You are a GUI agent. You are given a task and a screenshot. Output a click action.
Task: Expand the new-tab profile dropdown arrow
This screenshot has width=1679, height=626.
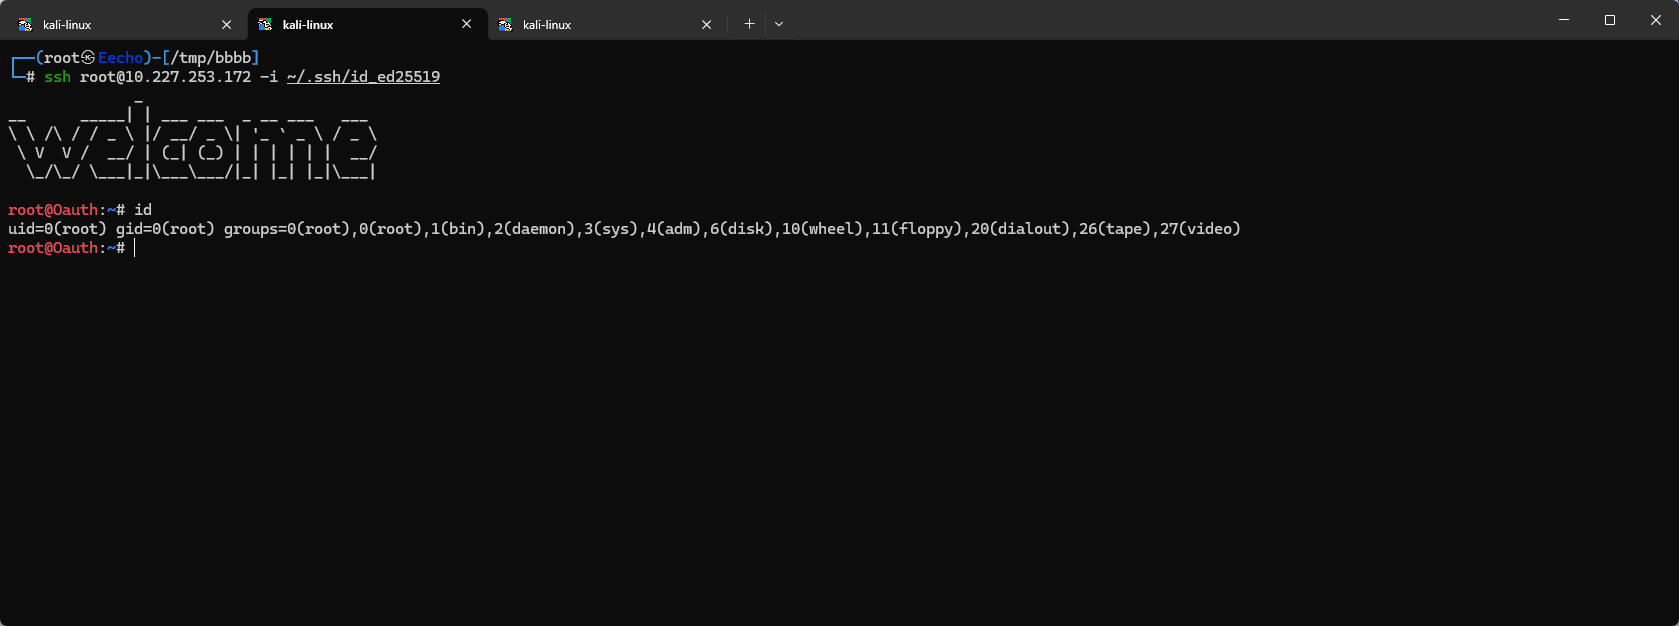(779, 24)
